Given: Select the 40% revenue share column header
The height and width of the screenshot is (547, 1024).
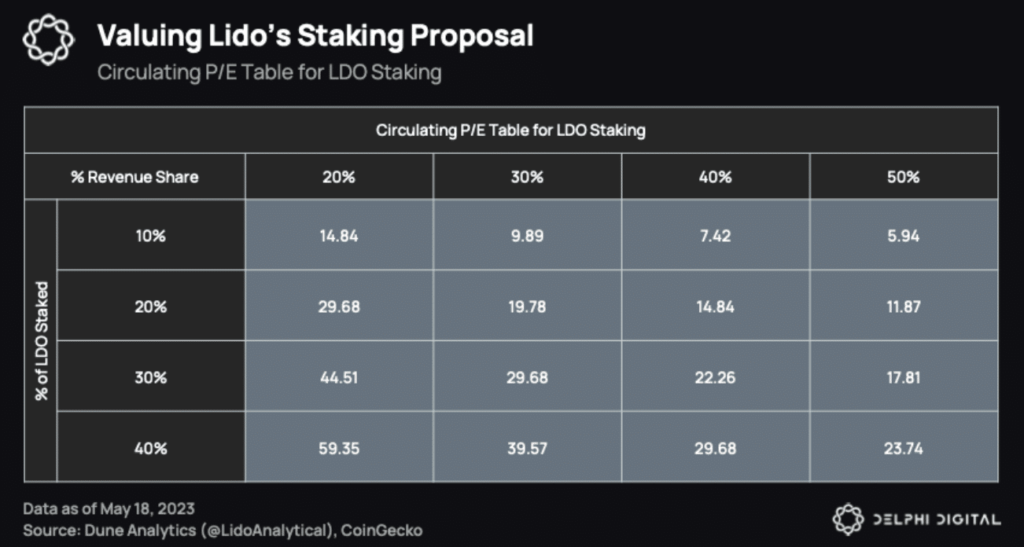Looking at the screenshot, I should click(715, 177).
